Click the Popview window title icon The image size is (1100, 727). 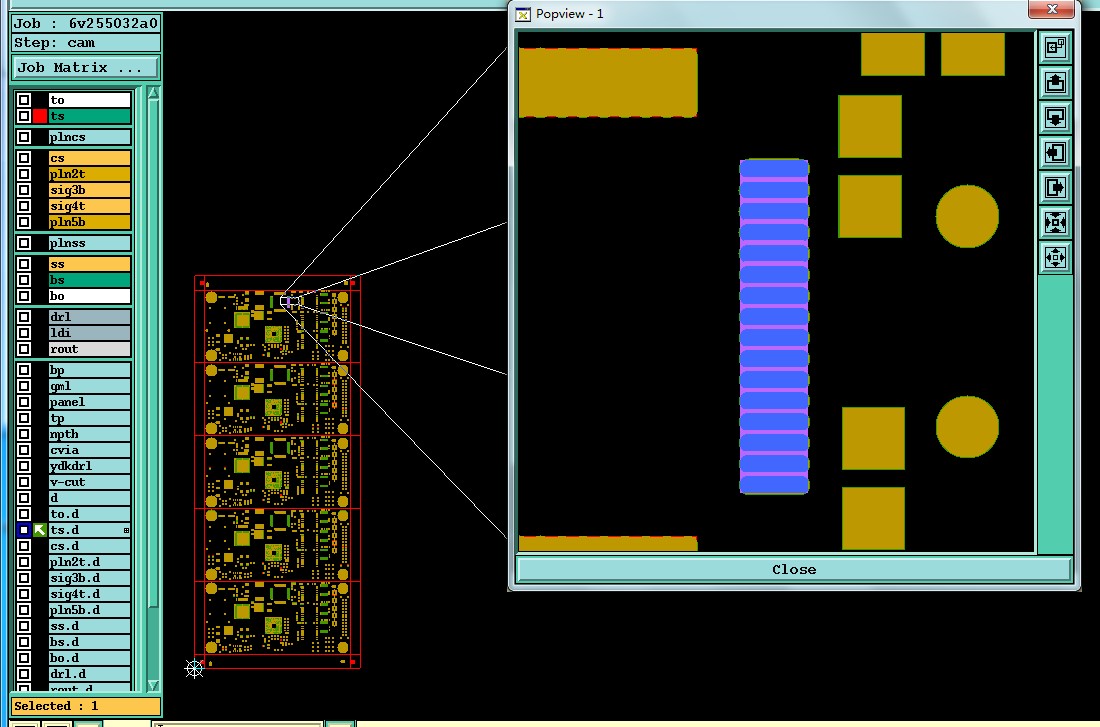pos(523,14)
